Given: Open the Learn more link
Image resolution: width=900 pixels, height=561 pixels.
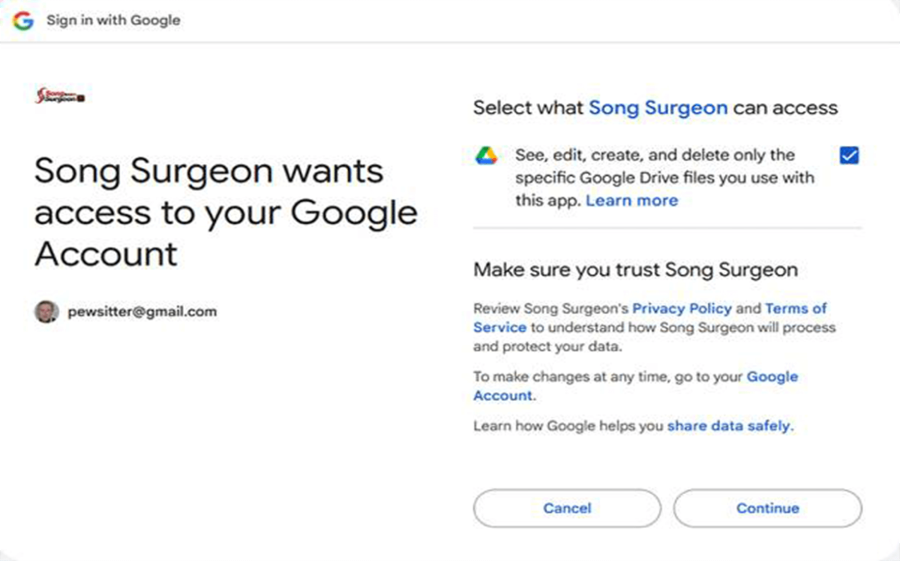Looking at the screenshot, I should click(x=631, y=201).
